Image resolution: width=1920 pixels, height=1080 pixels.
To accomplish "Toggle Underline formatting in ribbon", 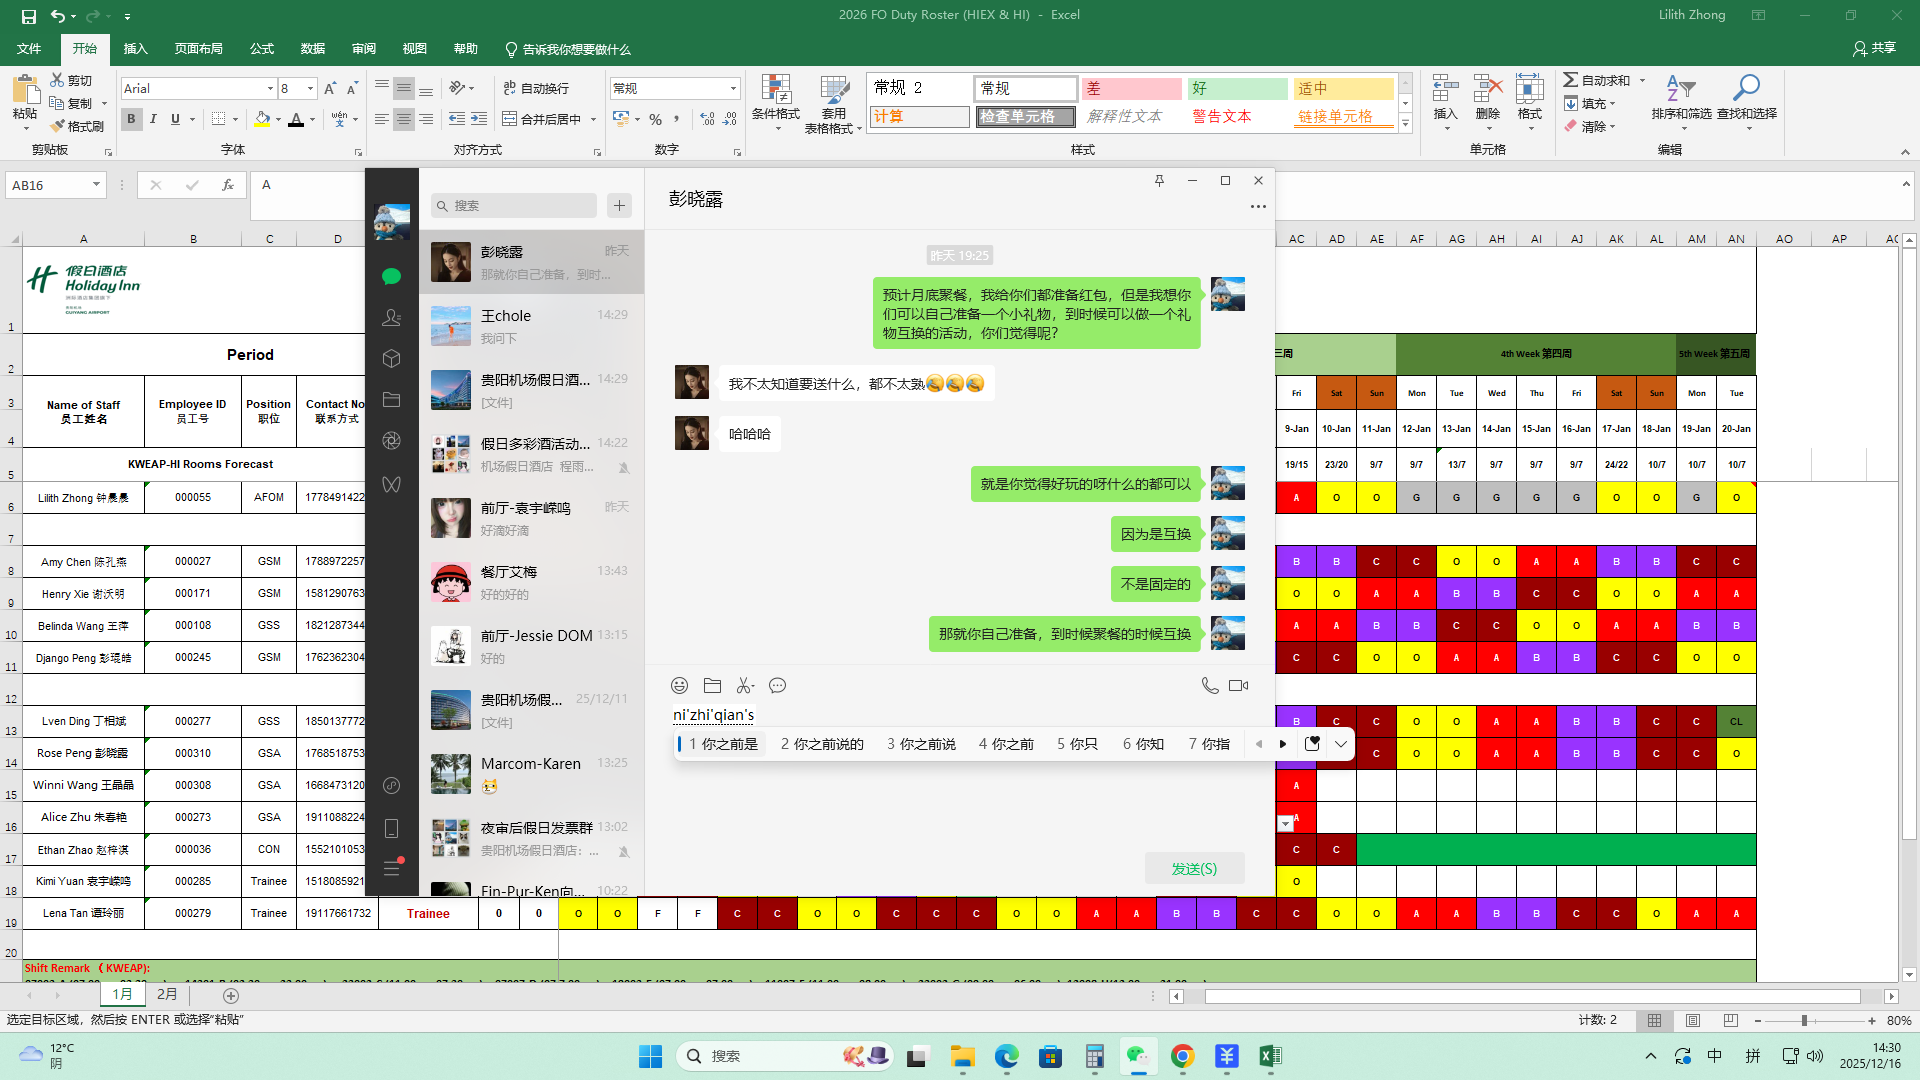I will pos(175,119).
